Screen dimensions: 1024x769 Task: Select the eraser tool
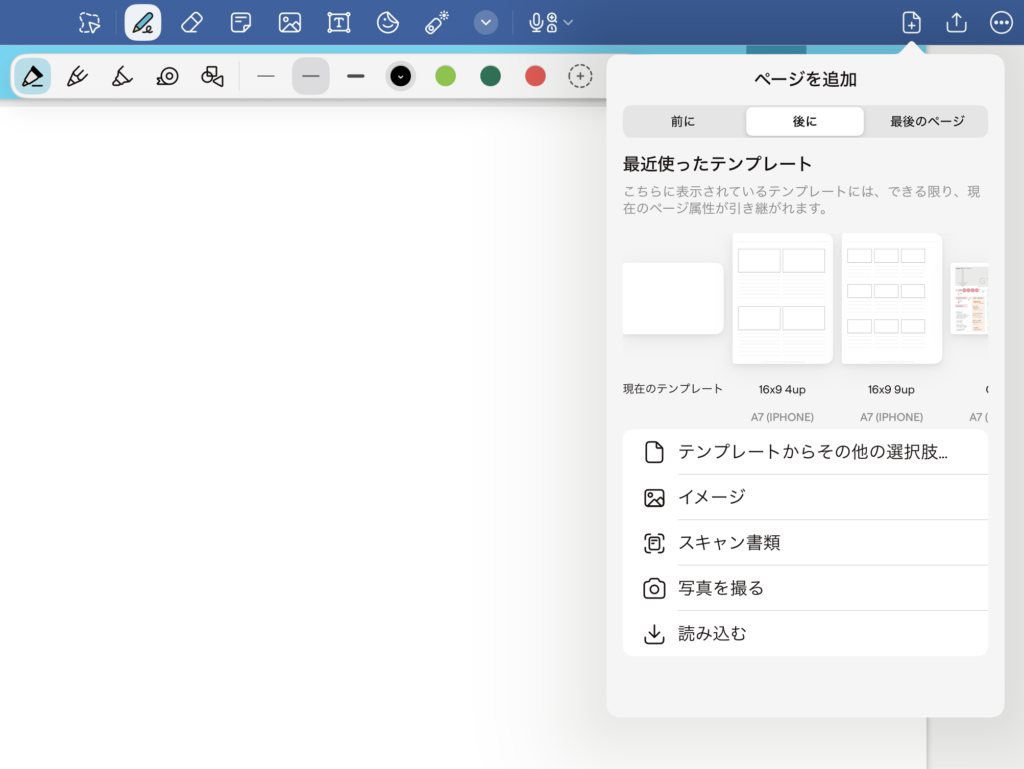pos(193,22)
